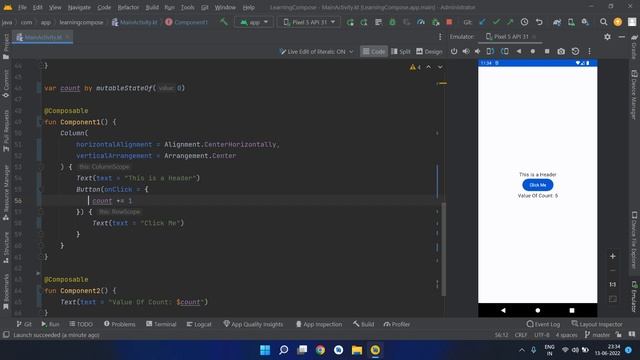Switch editor to Code view
This screenshot has width=640, height=360.
[374, 51]
